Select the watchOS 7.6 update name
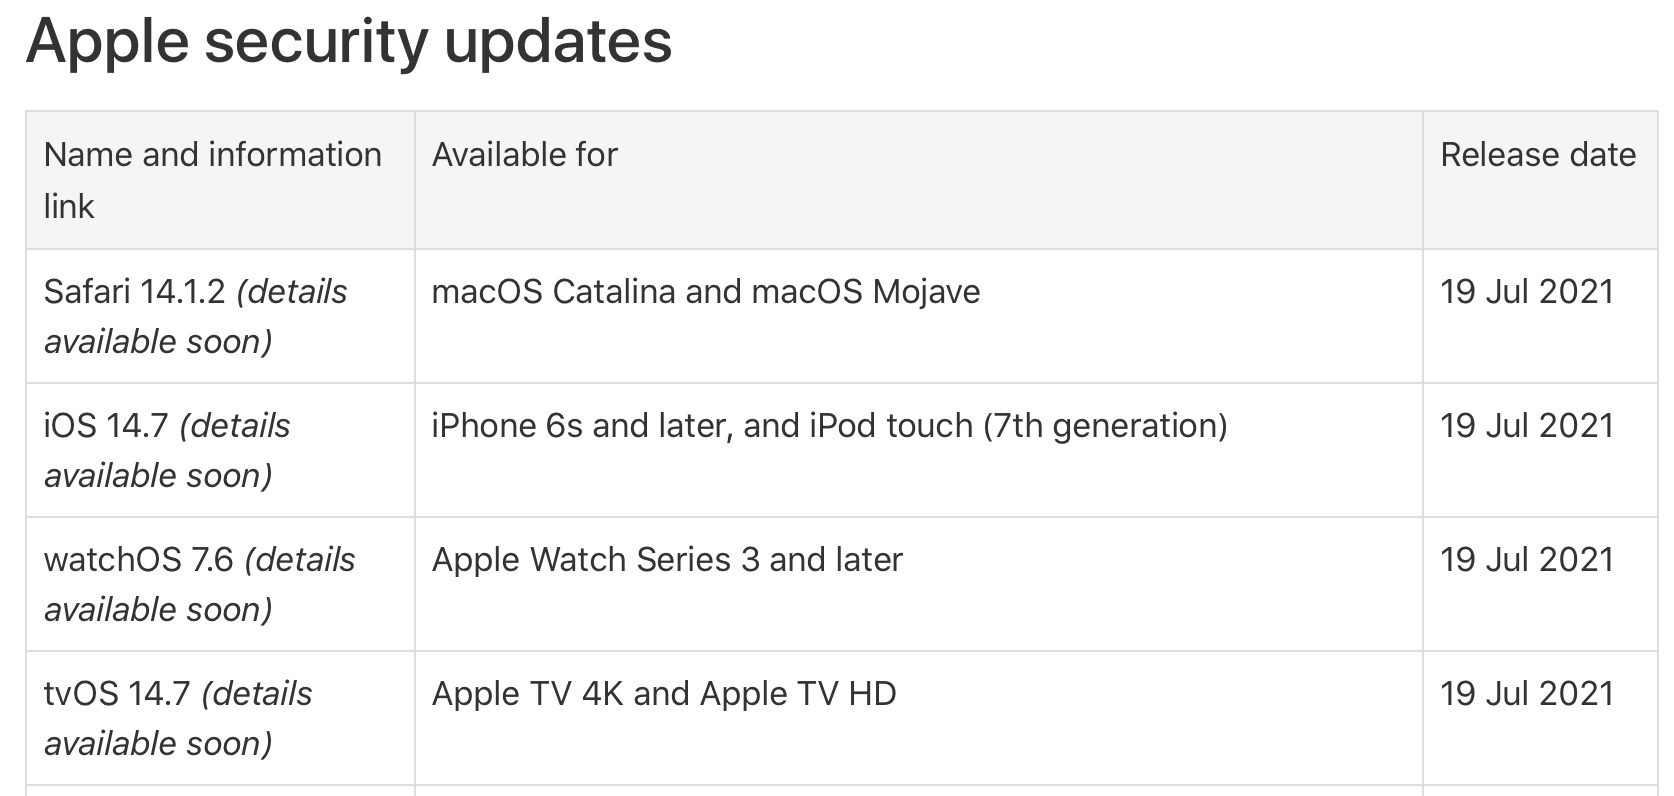The width and height of the screenshot is (1674, 796). [x=140, y=560]
